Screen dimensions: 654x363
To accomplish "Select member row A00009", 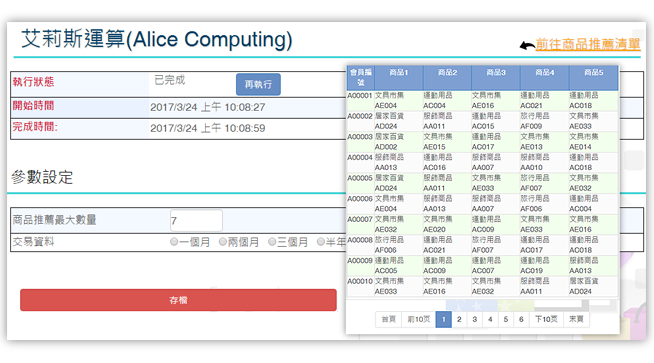I will point(482,266).
